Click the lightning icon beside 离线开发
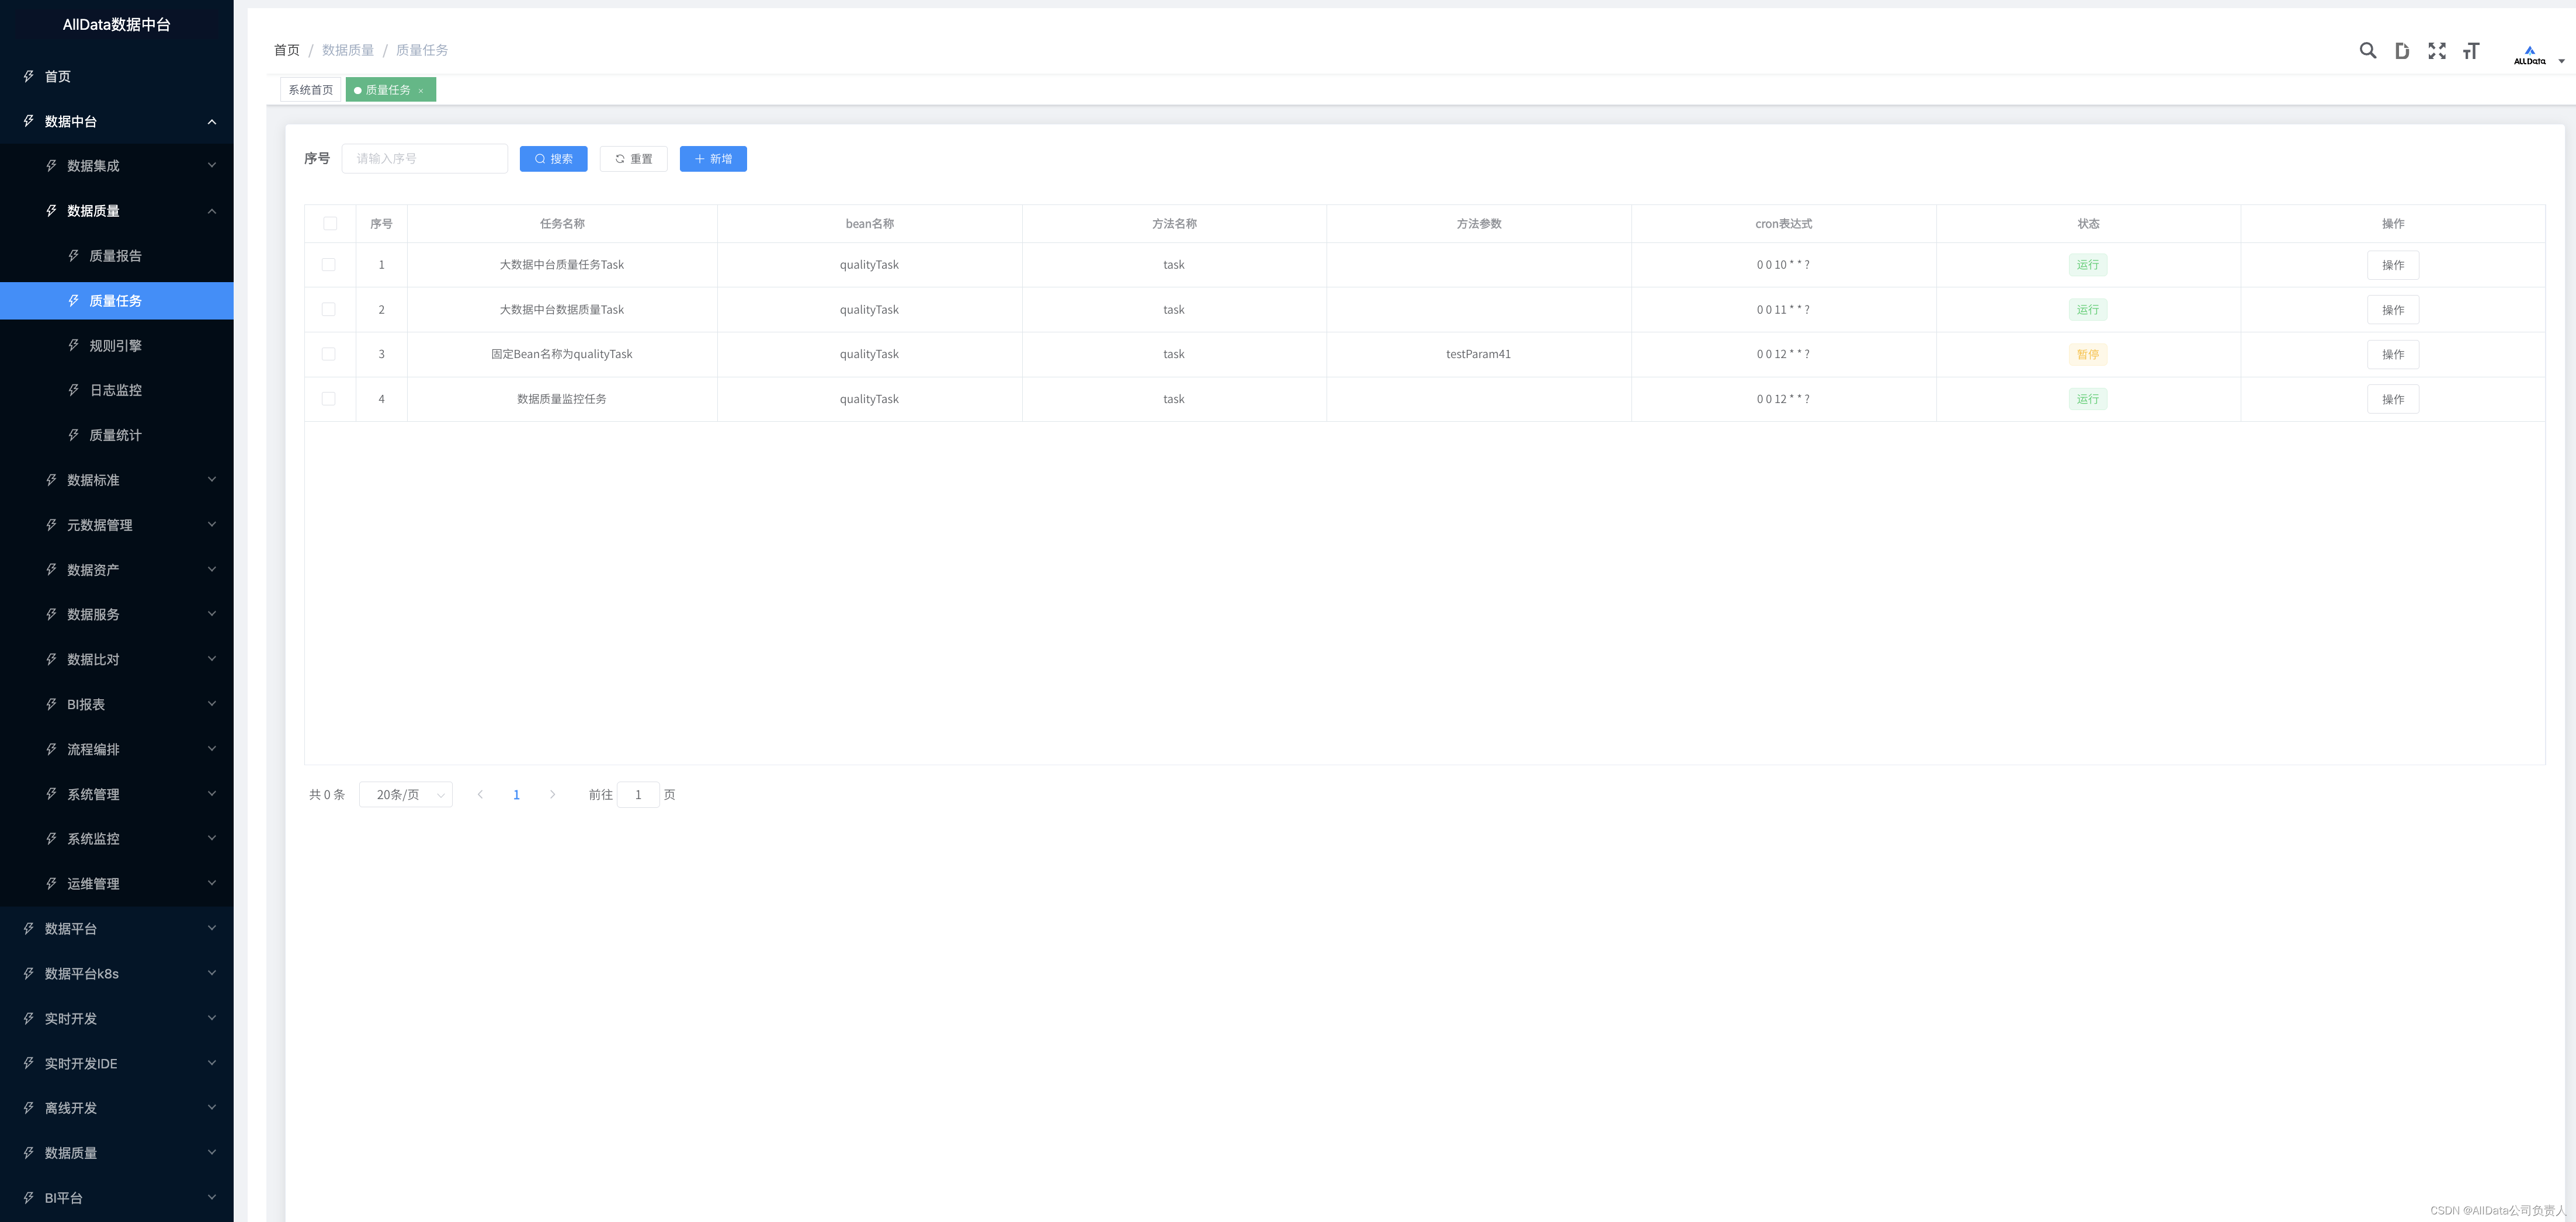2576x1222 pixels. pos(29,1108)
